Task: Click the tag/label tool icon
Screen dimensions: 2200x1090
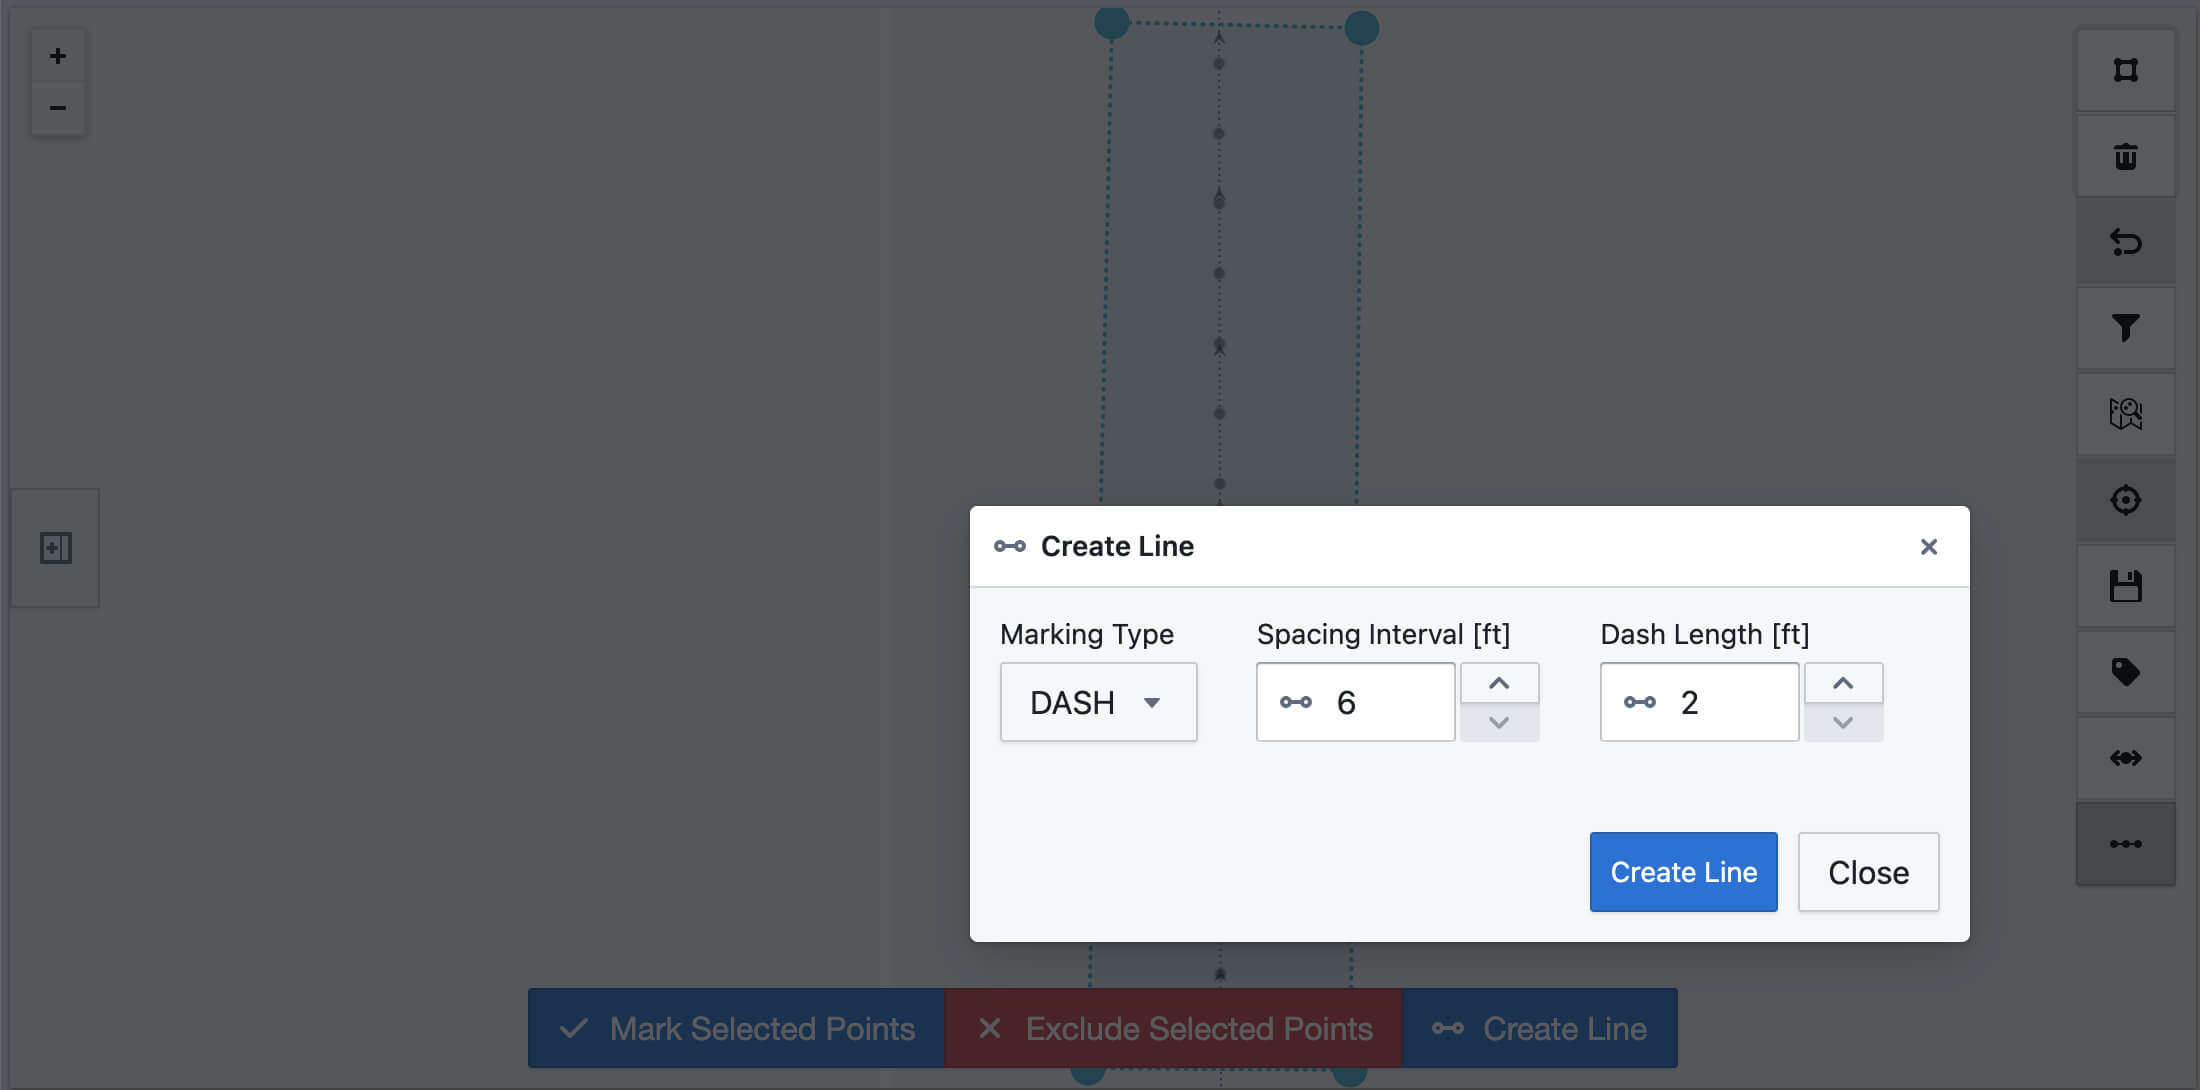Action: click(x=2126, y=671)
